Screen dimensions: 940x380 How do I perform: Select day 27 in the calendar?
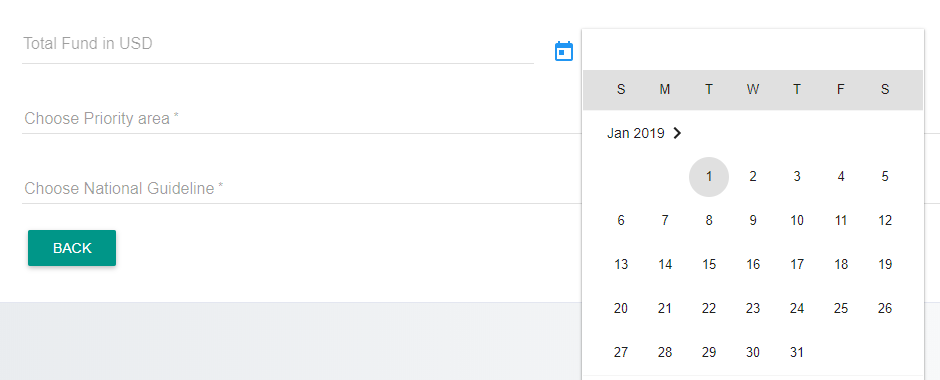click(621, 352)
